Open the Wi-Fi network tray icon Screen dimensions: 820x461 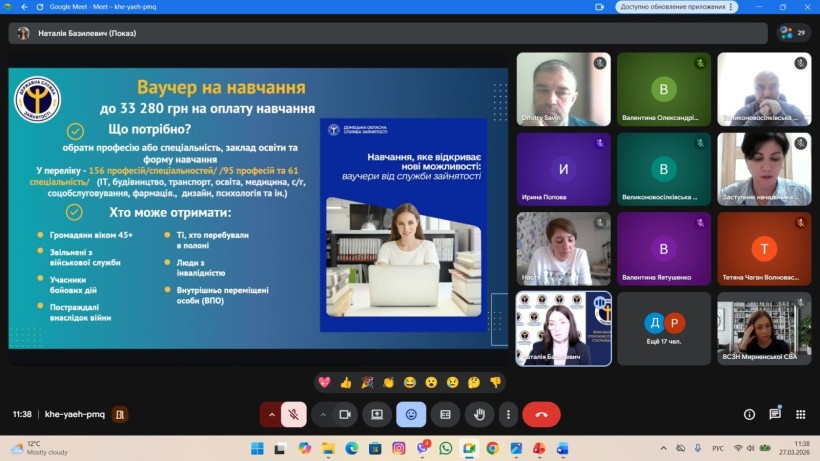pyautogui.click(x=738, y=448)
